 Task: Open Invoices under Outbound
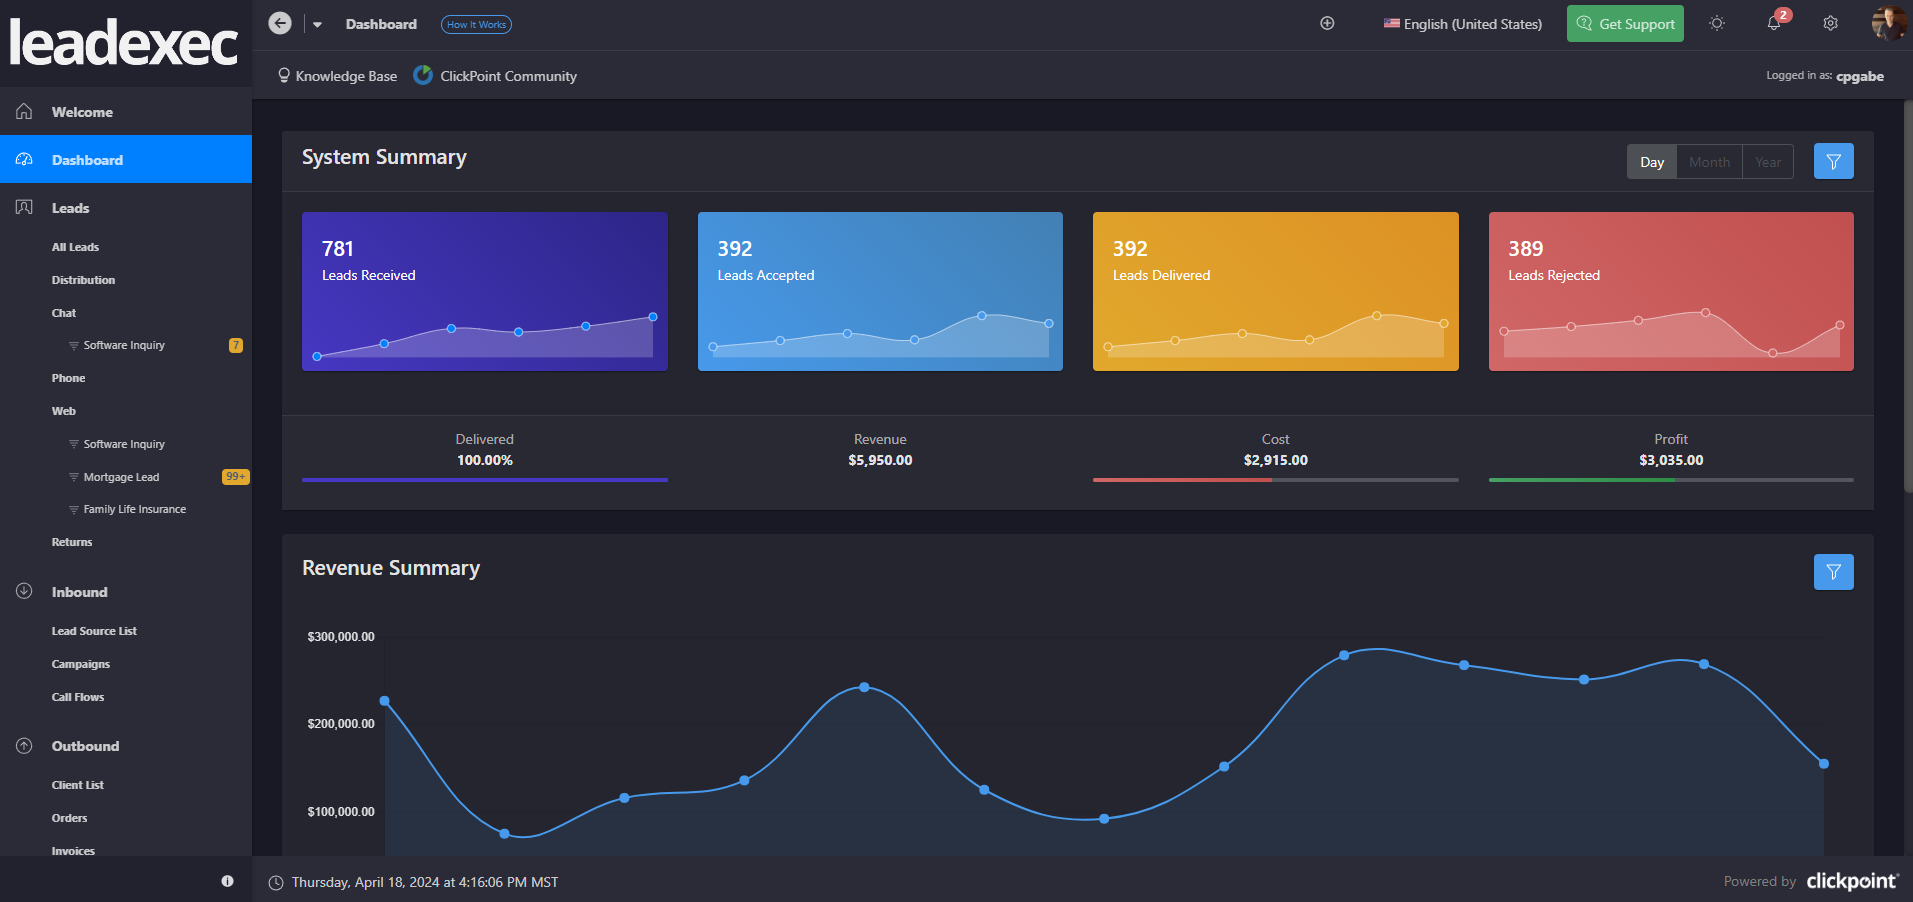[x=73, y=850]
